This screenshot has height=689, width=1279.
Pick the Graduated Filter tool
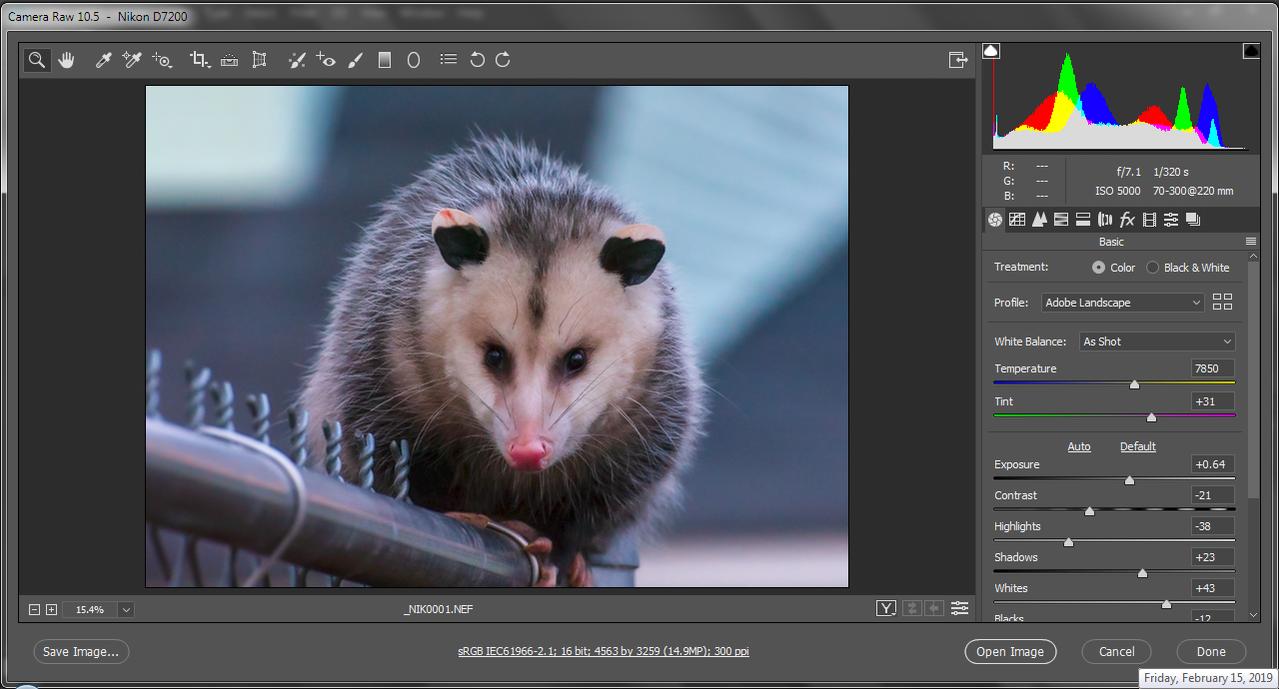click(384, 60)
